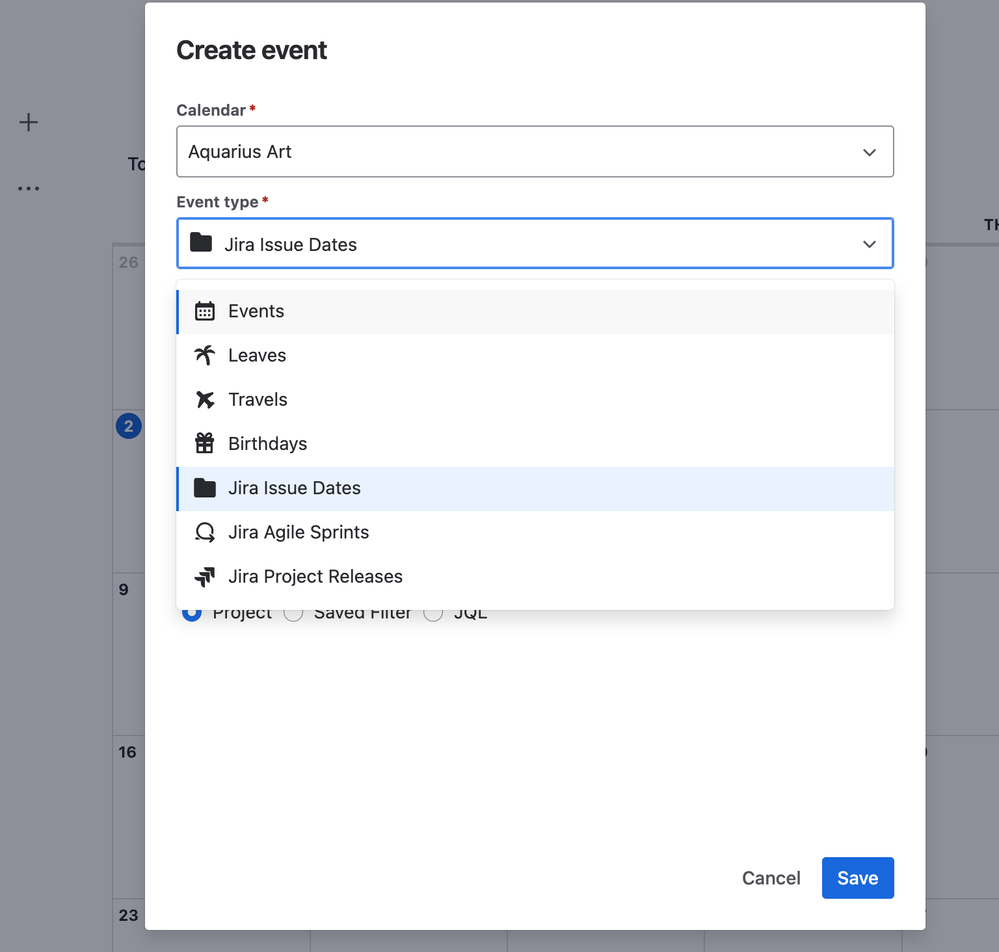Open the Calendar dropdown showing Aquarius Art
Screen dimensions: 999x952
pos(535,152)
